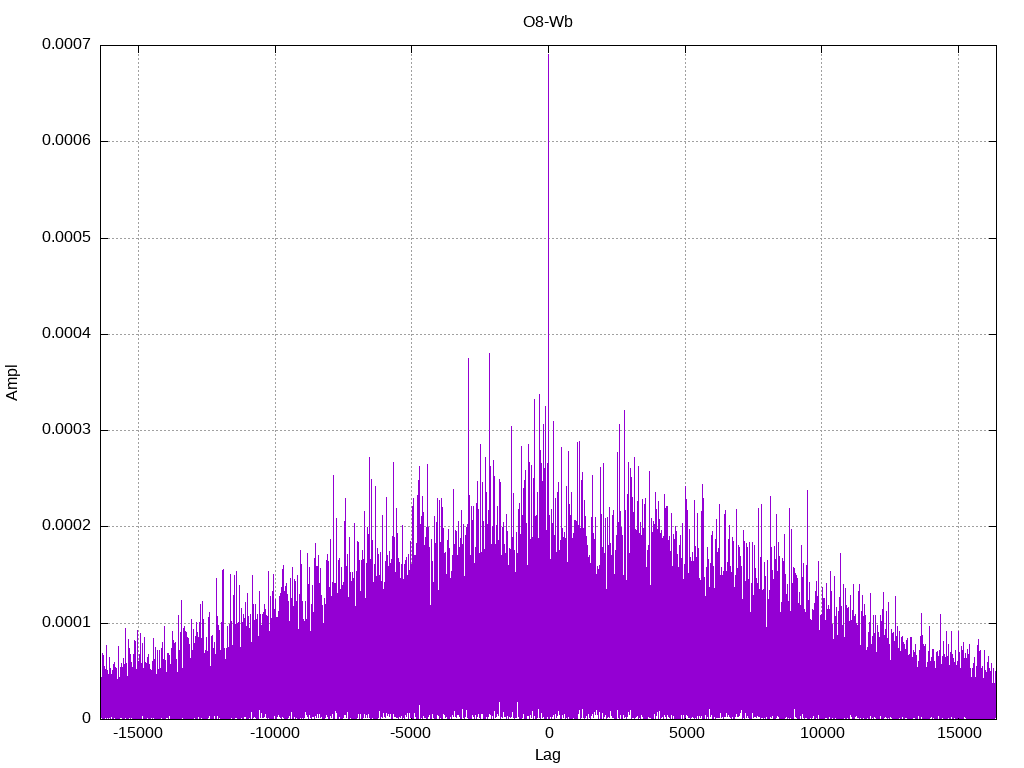Click the tip of the tallest peak at lag 0
Viewport: 1024px width, 768px height.
tap(548, 53)
